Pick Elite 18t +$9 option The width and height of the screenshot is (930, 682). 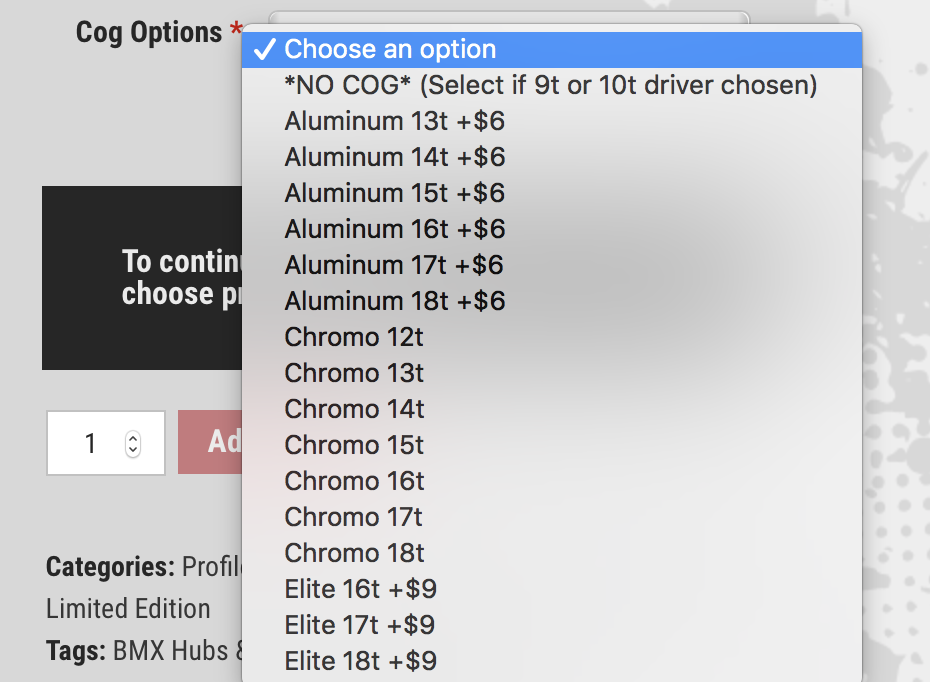[x=360, y=661]
